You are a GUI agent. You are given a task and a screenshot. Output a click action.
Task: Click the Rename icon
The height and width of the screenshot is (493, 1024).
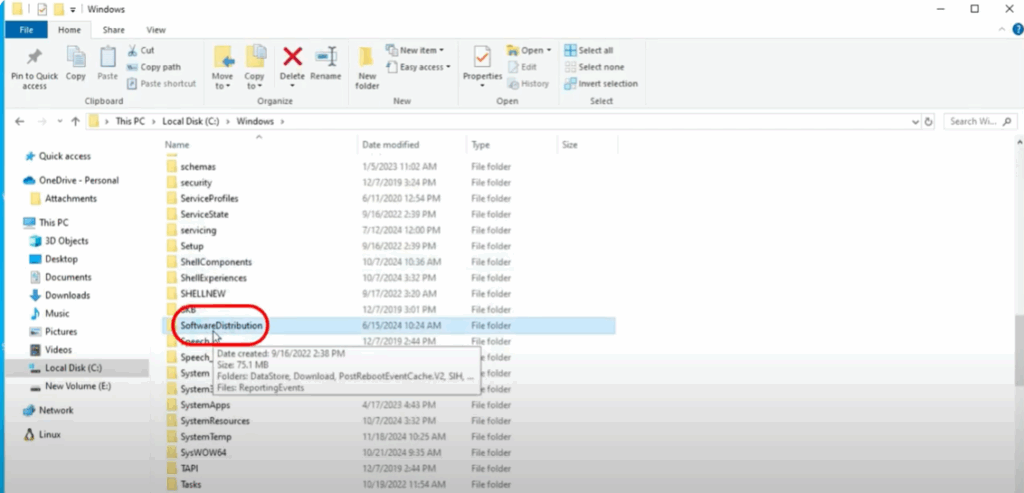pos(325,57)
